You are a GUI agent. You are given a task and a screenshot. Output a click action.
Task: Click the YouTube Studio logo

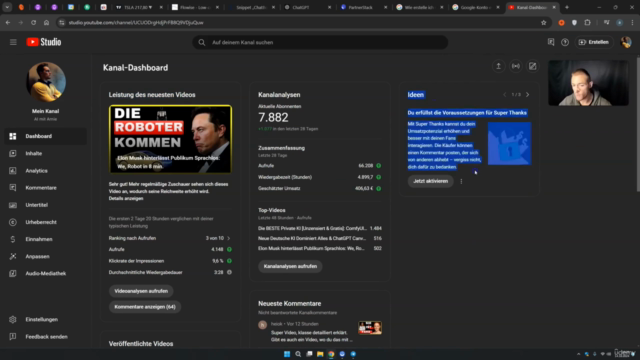44,42
